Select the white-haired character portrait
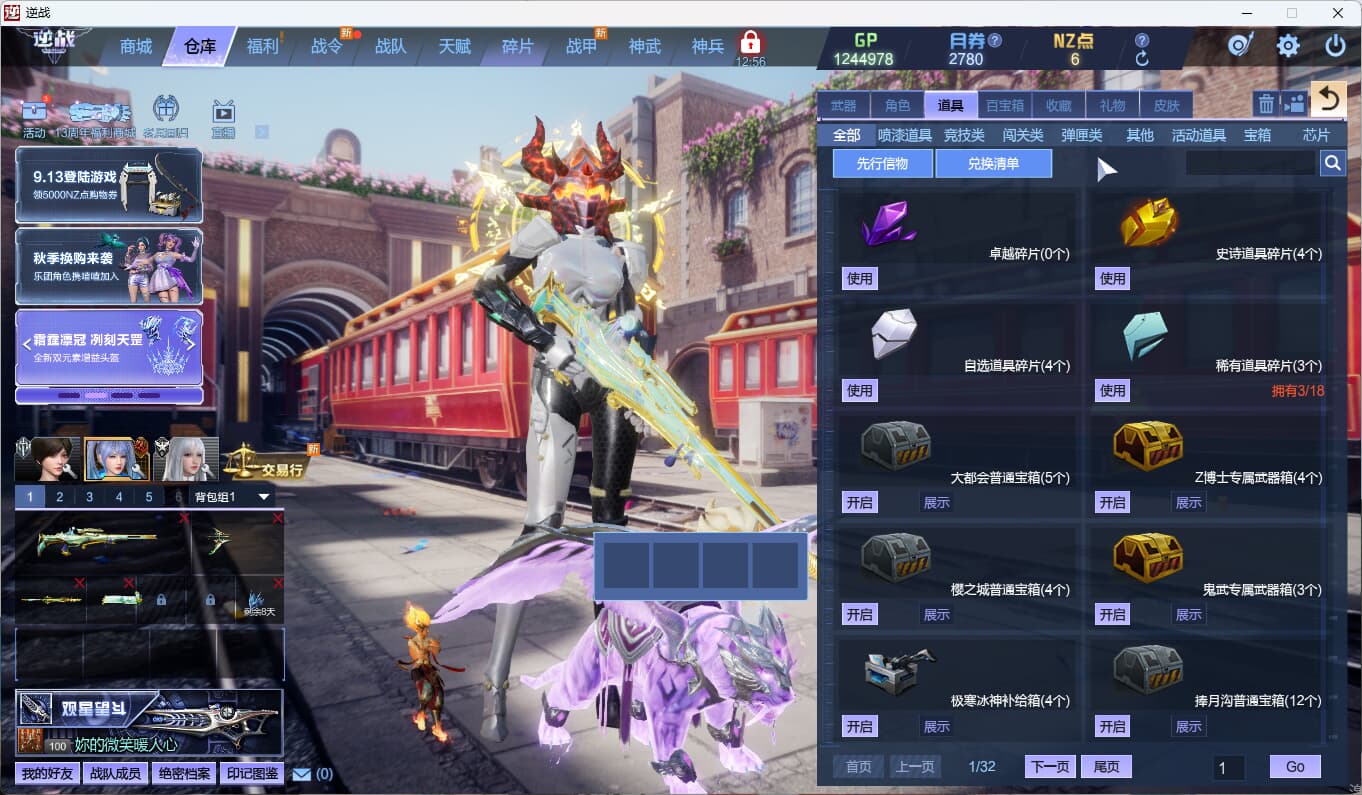Screen dimensions: 1362x795 point(186,460)
